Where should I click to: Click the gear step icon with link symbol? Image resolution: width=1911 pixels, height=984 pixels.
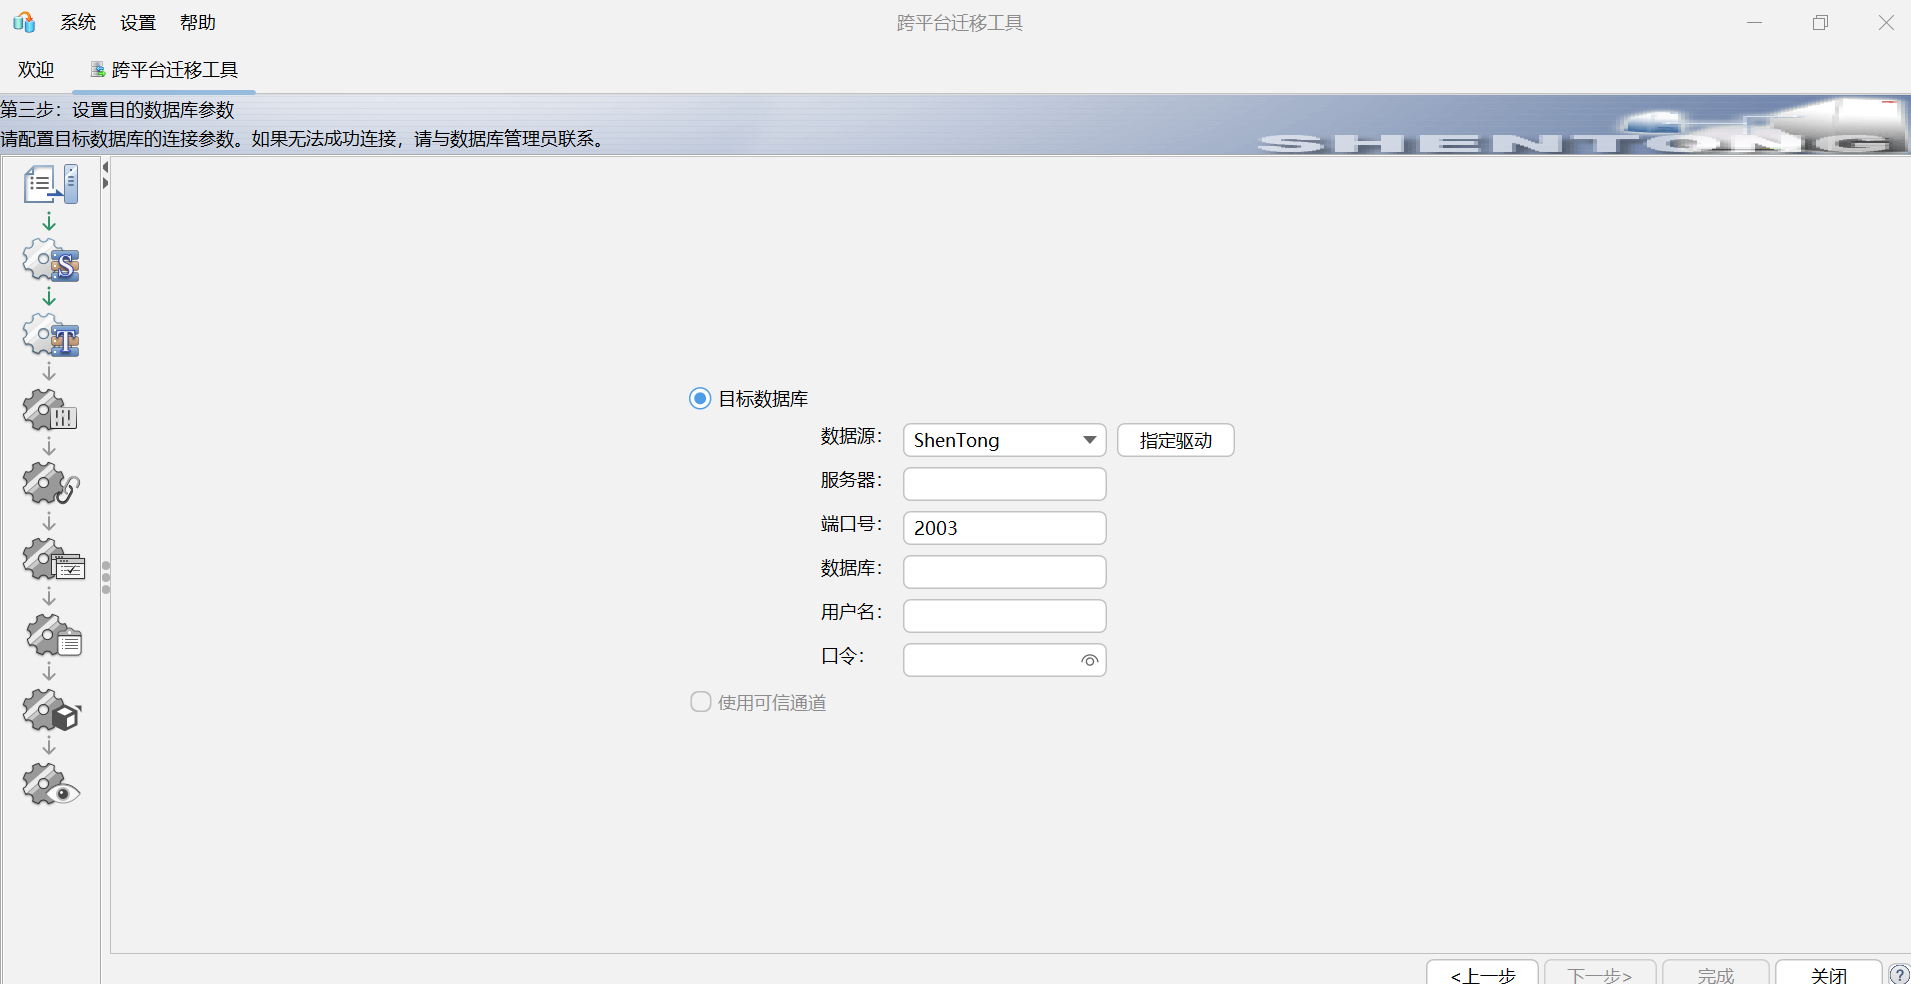(x=51, y=484)
